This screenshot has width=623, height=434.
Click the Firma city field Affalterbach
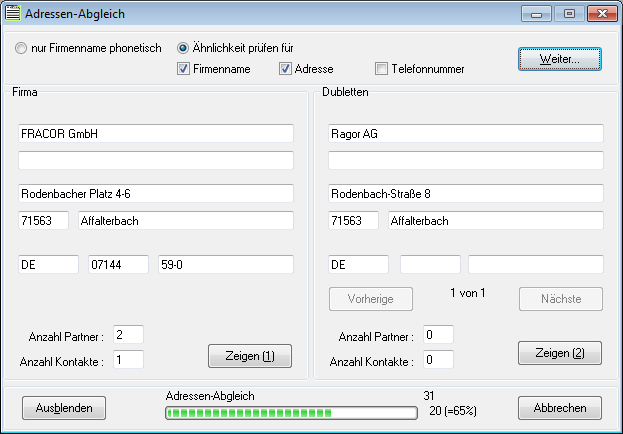(x=185, y=220)
